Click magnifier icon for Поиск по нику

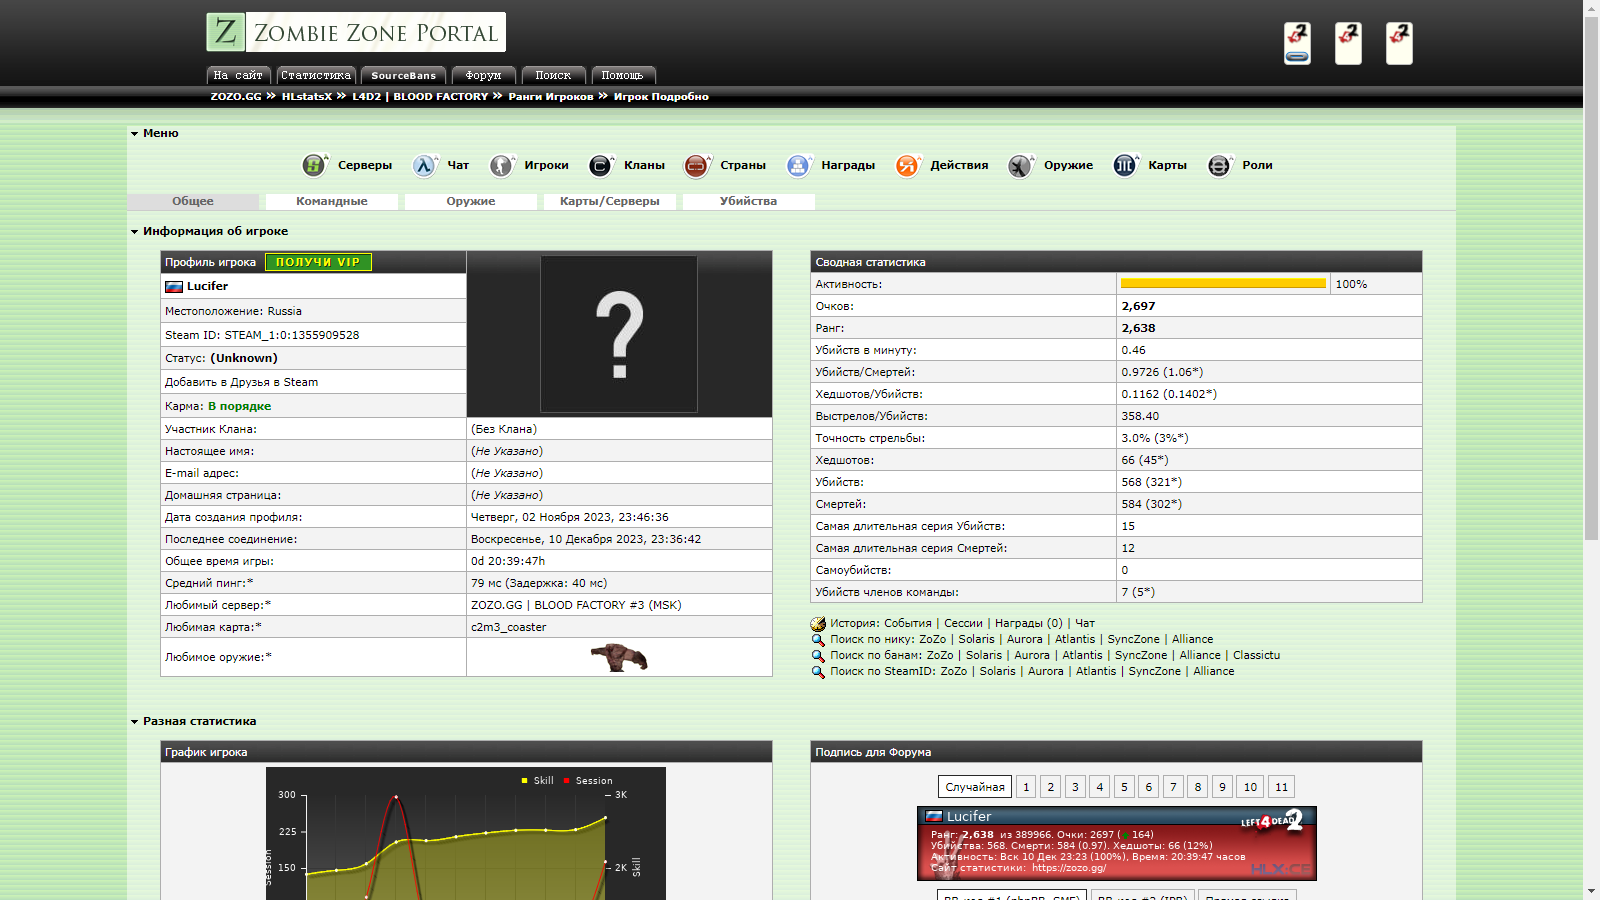(x=818, y=640)
